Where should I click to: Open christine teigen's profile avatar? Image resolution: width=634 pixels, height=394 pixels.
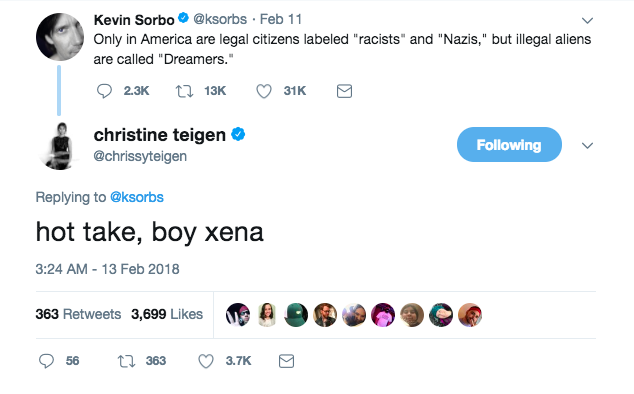59,146
